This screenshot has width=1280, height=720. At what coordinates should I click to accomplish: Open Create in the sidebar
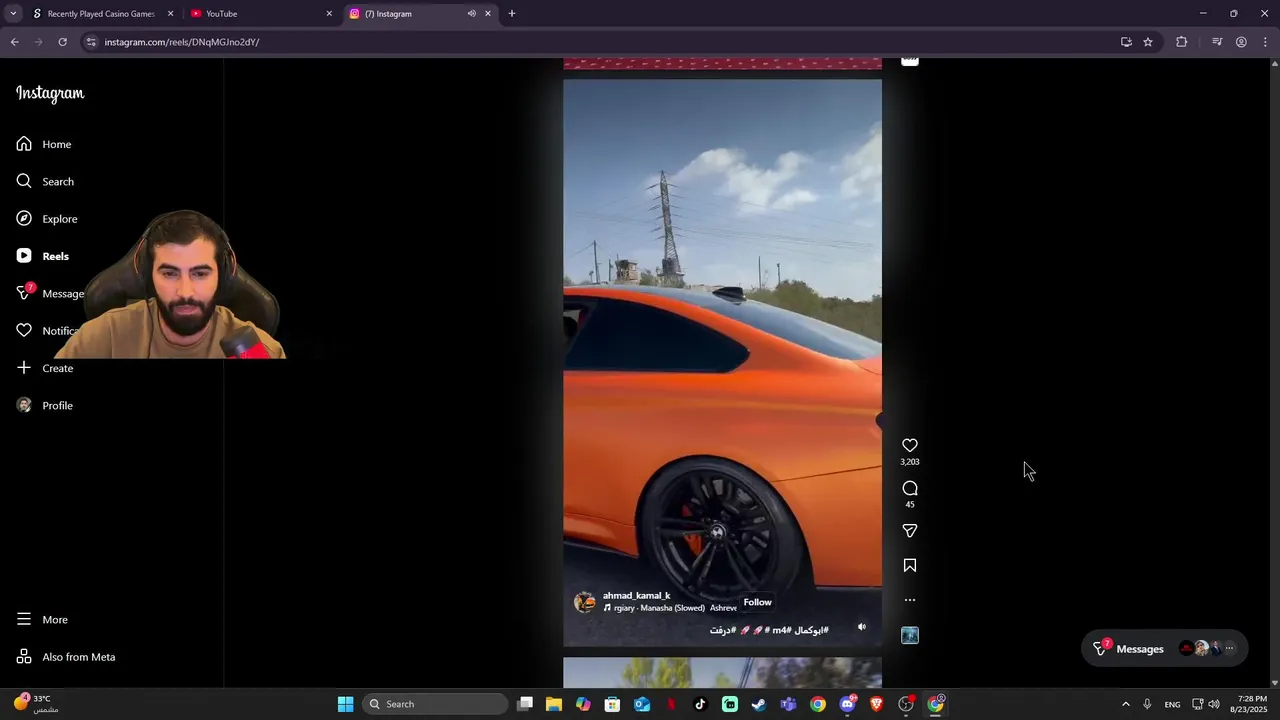click(45, 368)
